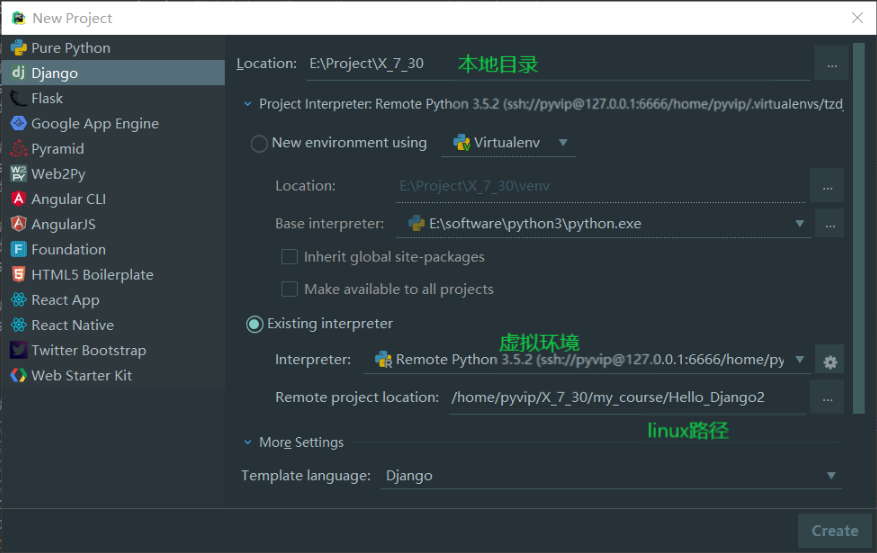Browse for Base interpreter executable
This screenshot has height=553, width=877.
tap(830, 224)
